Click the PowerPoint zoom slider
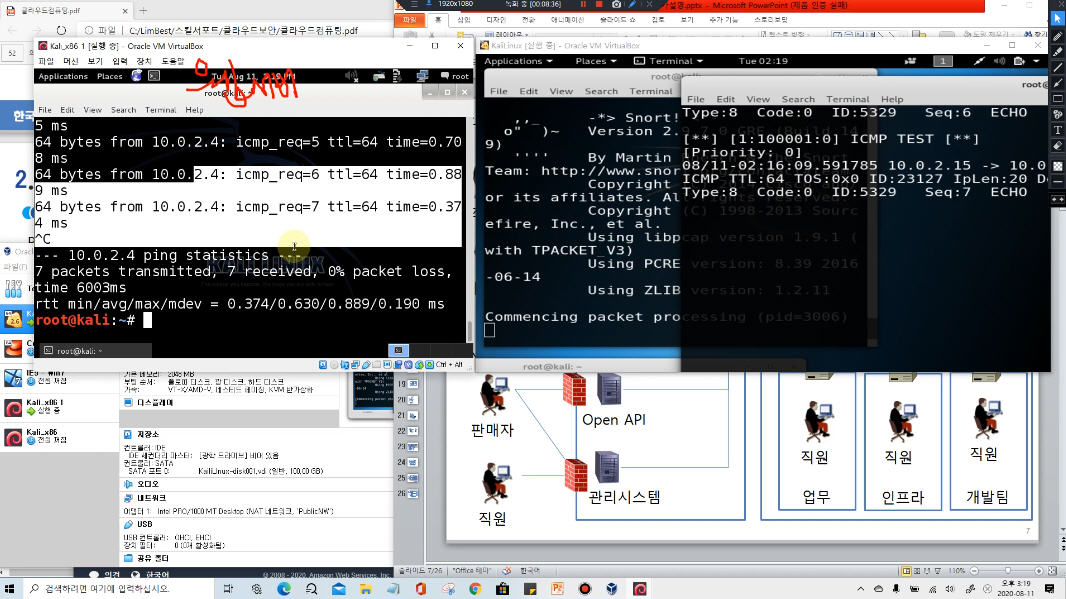 coord(1006,571)
